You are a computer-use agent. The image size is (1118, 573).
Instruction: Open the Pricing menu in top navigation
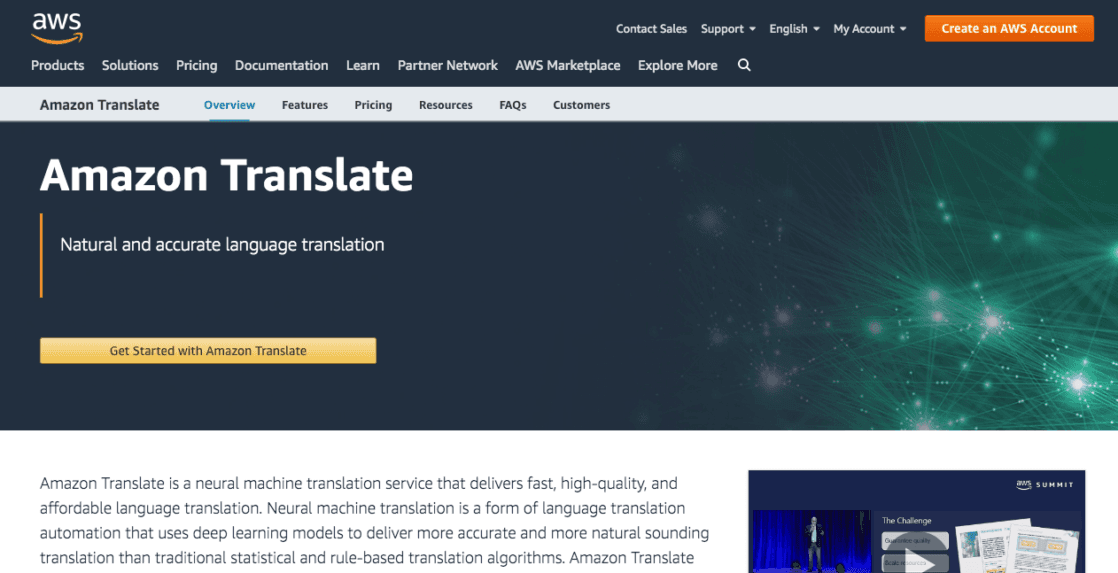(x=196, y=66)
